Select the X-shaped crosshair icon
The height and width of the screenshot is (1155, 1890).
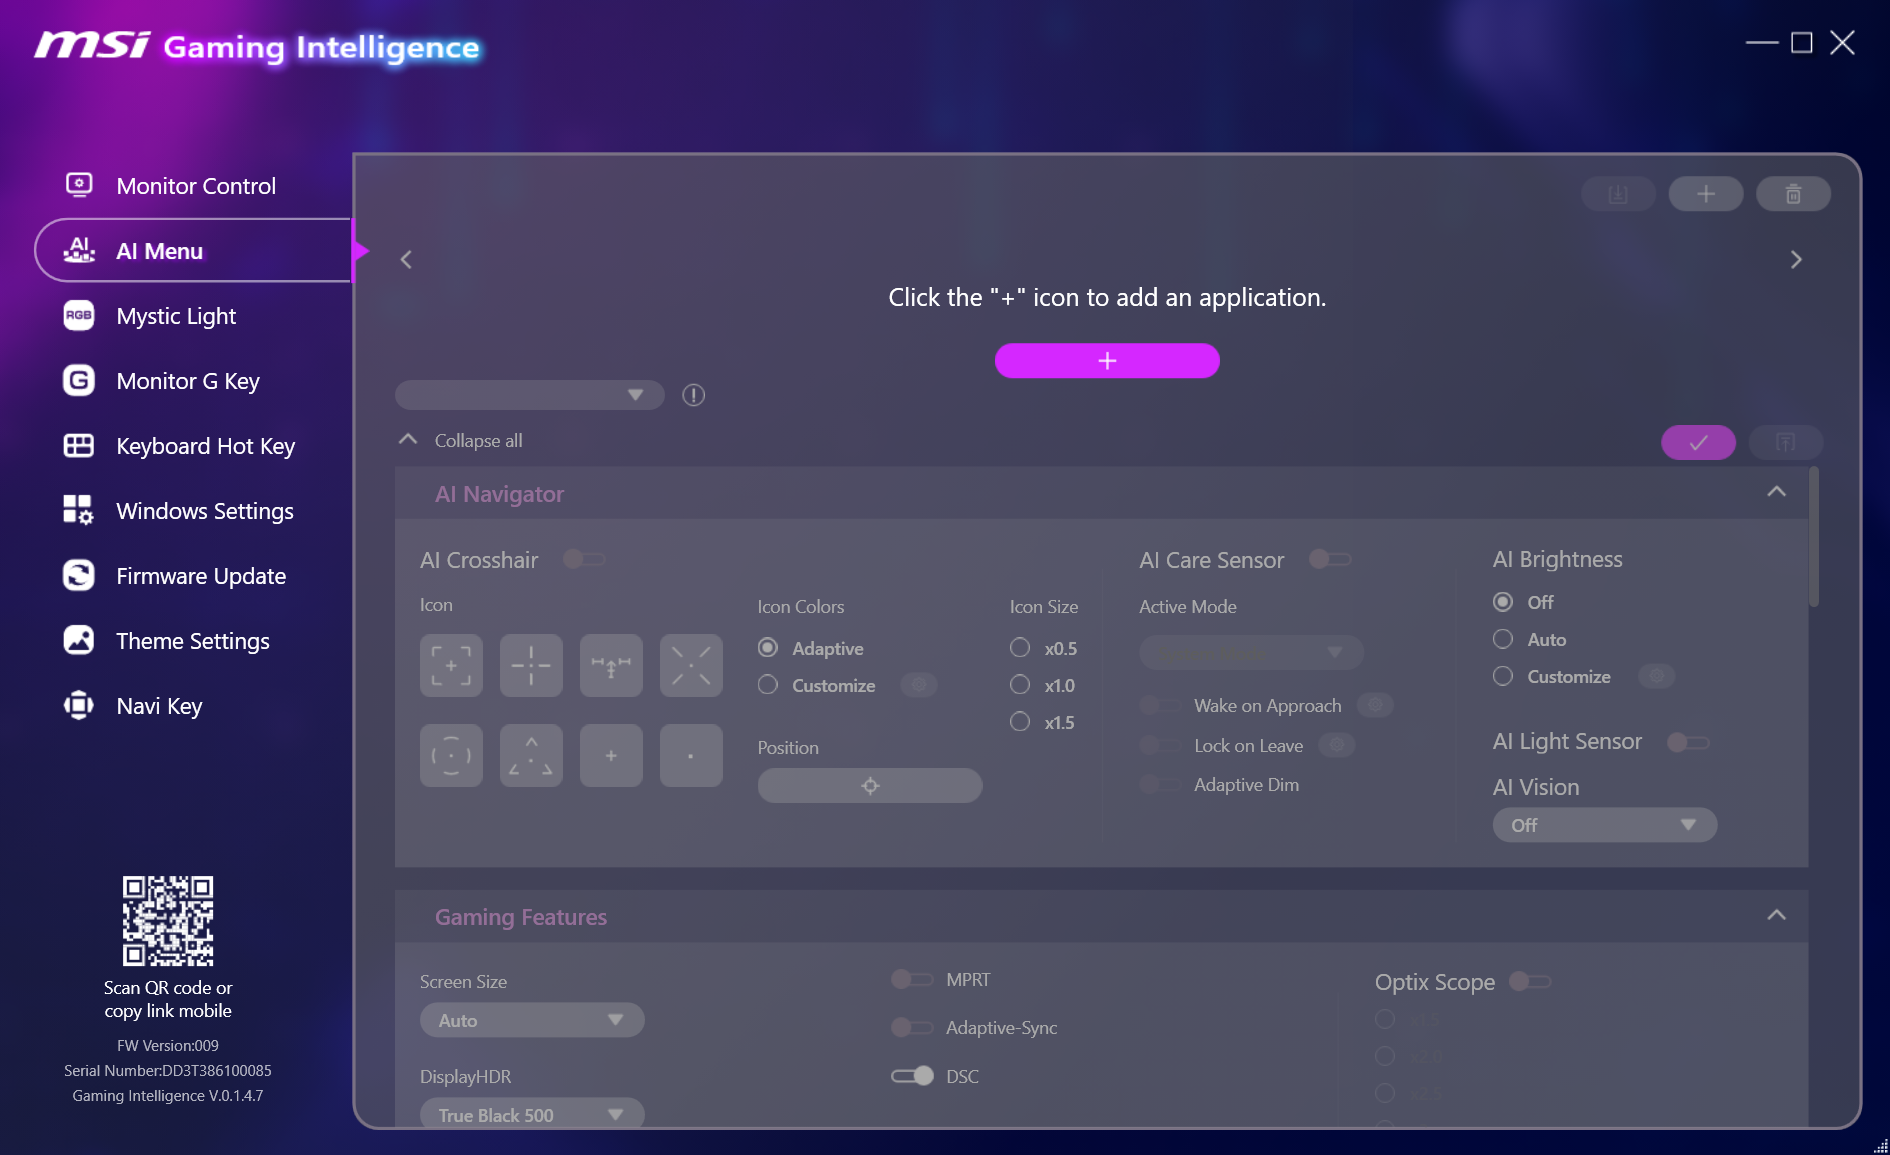click(x=691, y=665)
